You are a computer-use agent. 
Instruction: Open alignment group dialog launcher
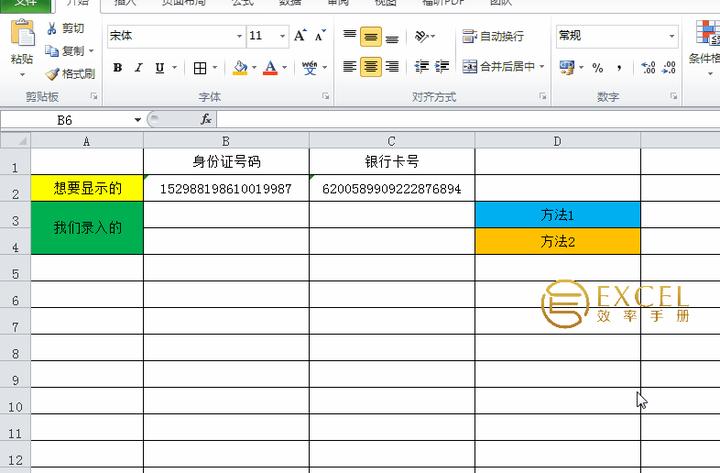543,96
